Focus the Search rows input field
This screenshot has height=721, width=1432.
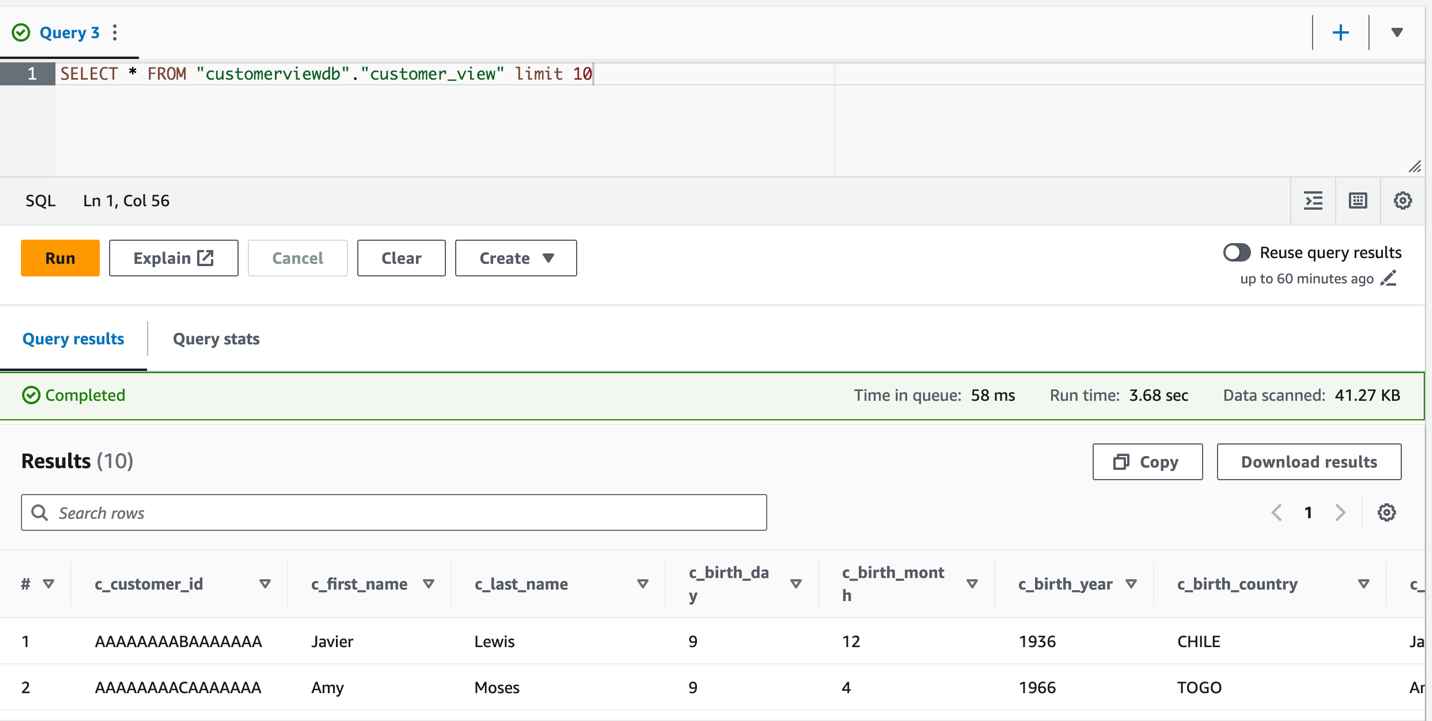click(x=394, y=513)
